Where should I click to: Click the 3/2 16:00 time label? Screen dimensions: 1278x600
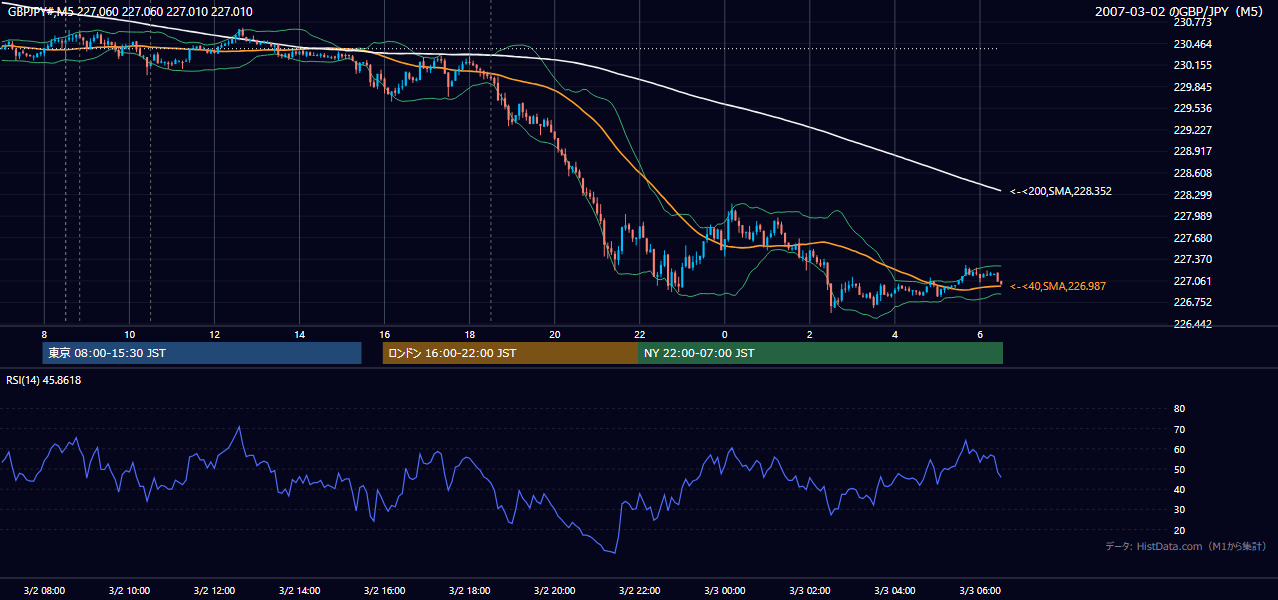point(384,590)
